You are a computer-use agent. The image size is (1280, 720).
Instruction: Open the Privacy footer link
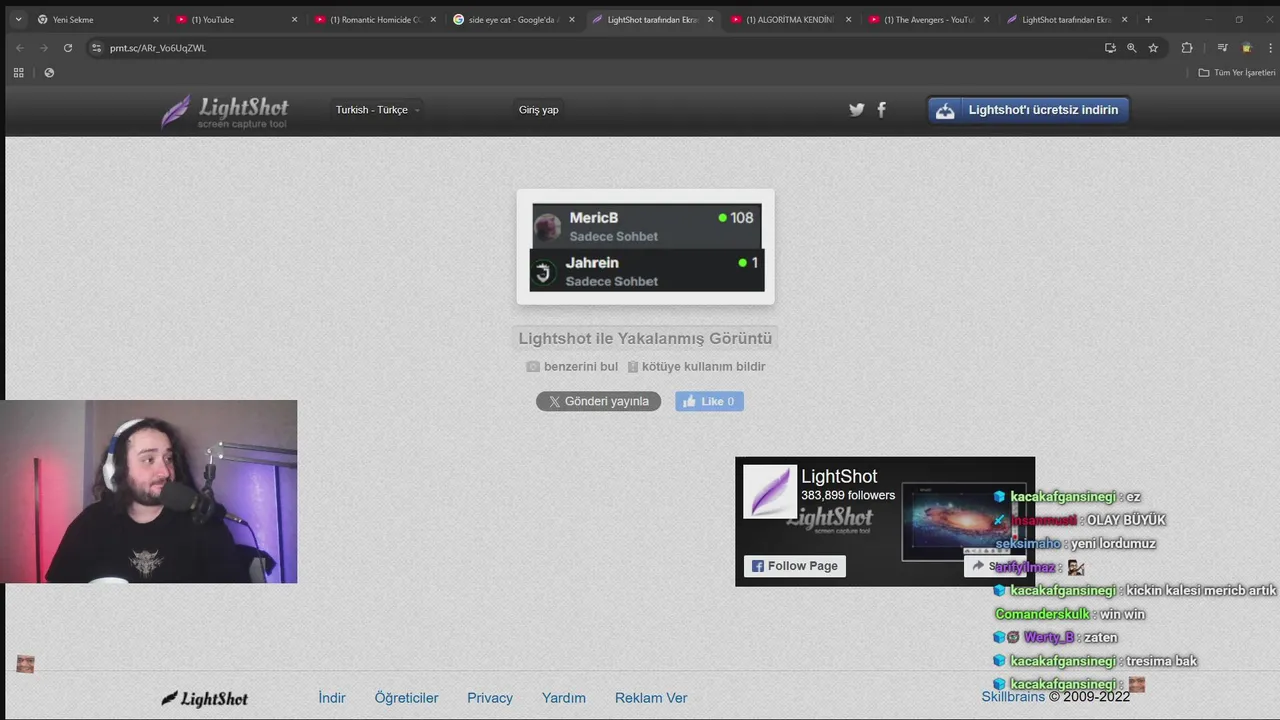[490, 698]
